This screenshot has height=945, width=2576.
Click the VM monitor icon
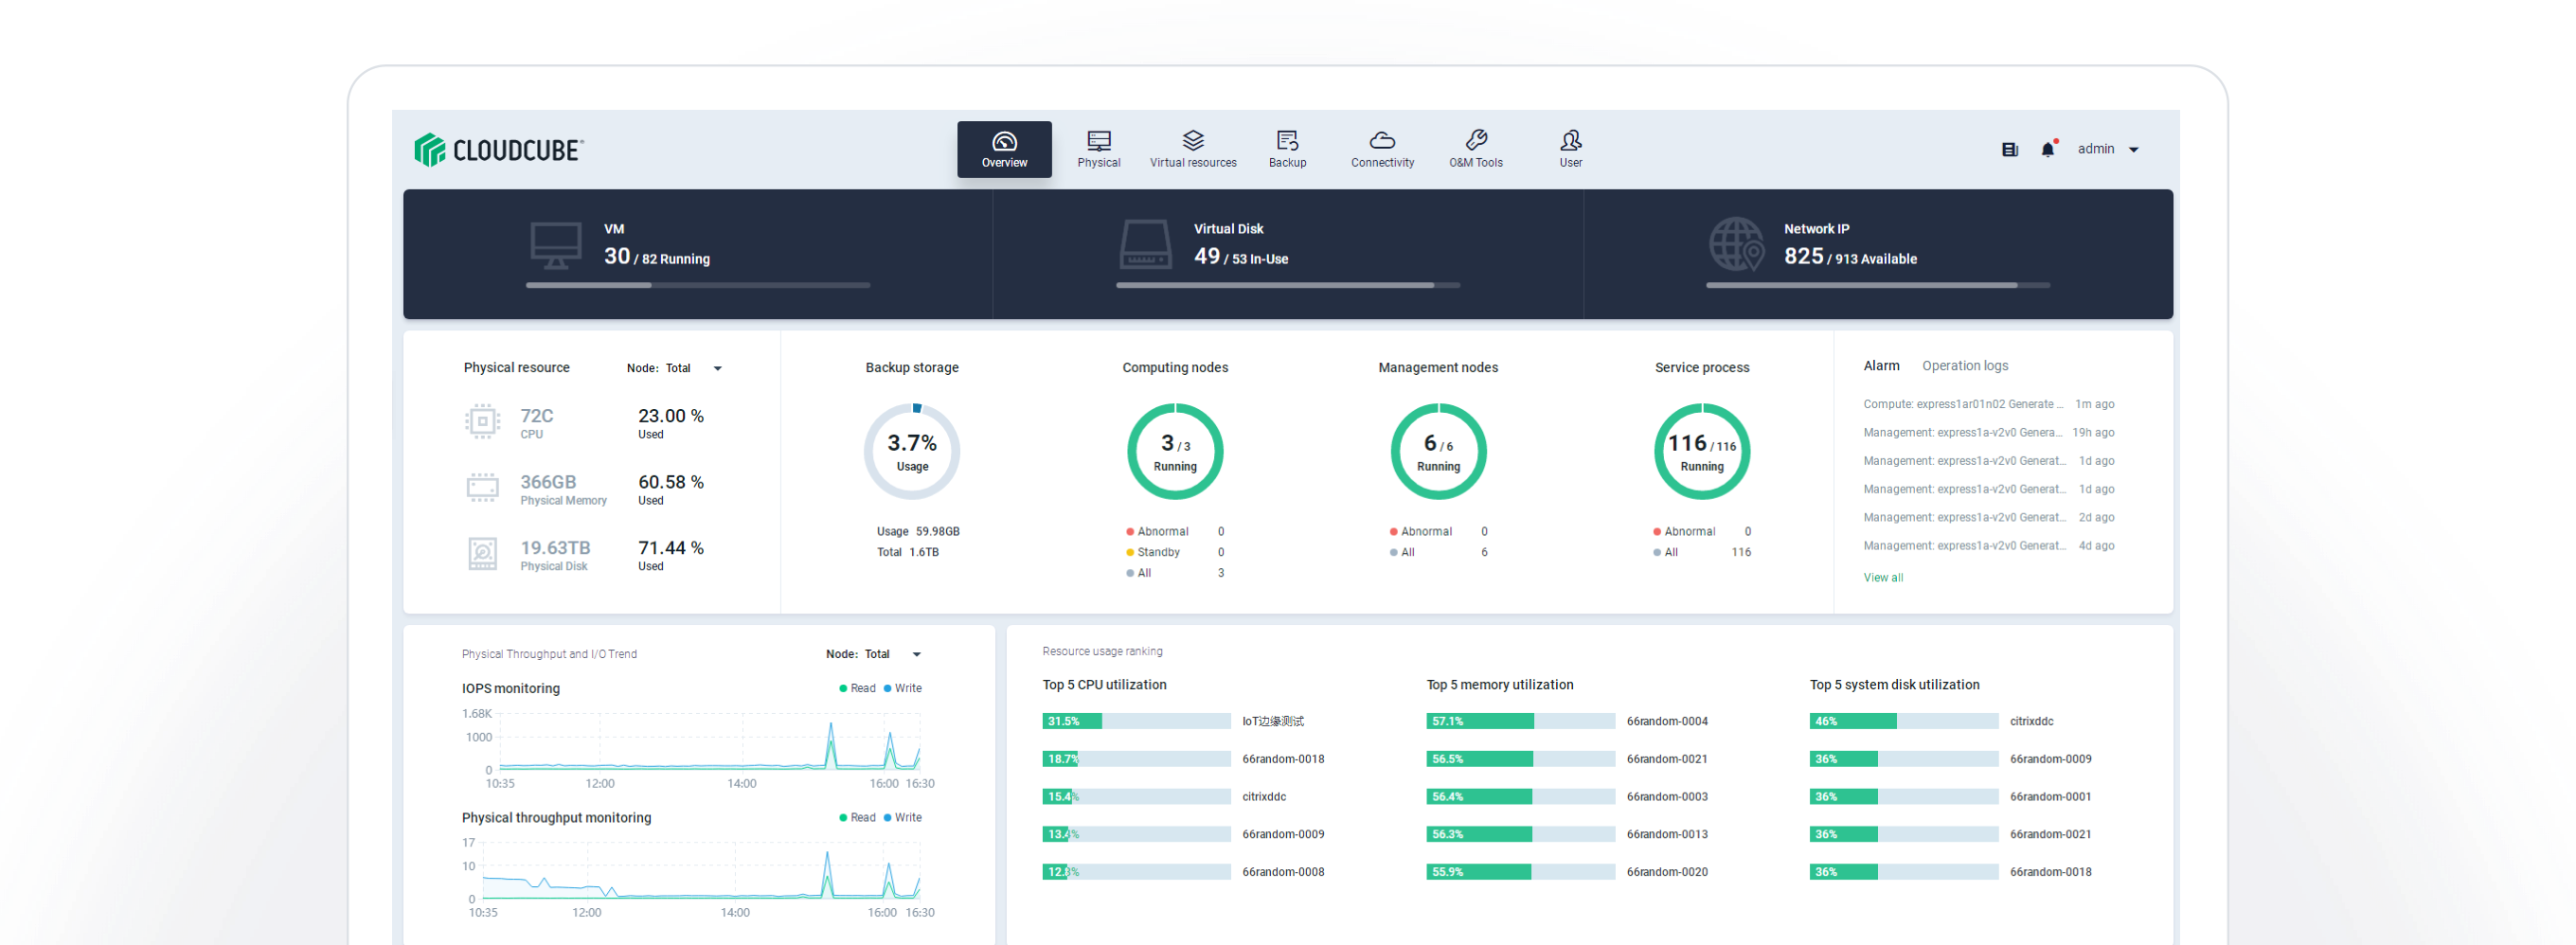pyautogui.click(x=555, y=245)
